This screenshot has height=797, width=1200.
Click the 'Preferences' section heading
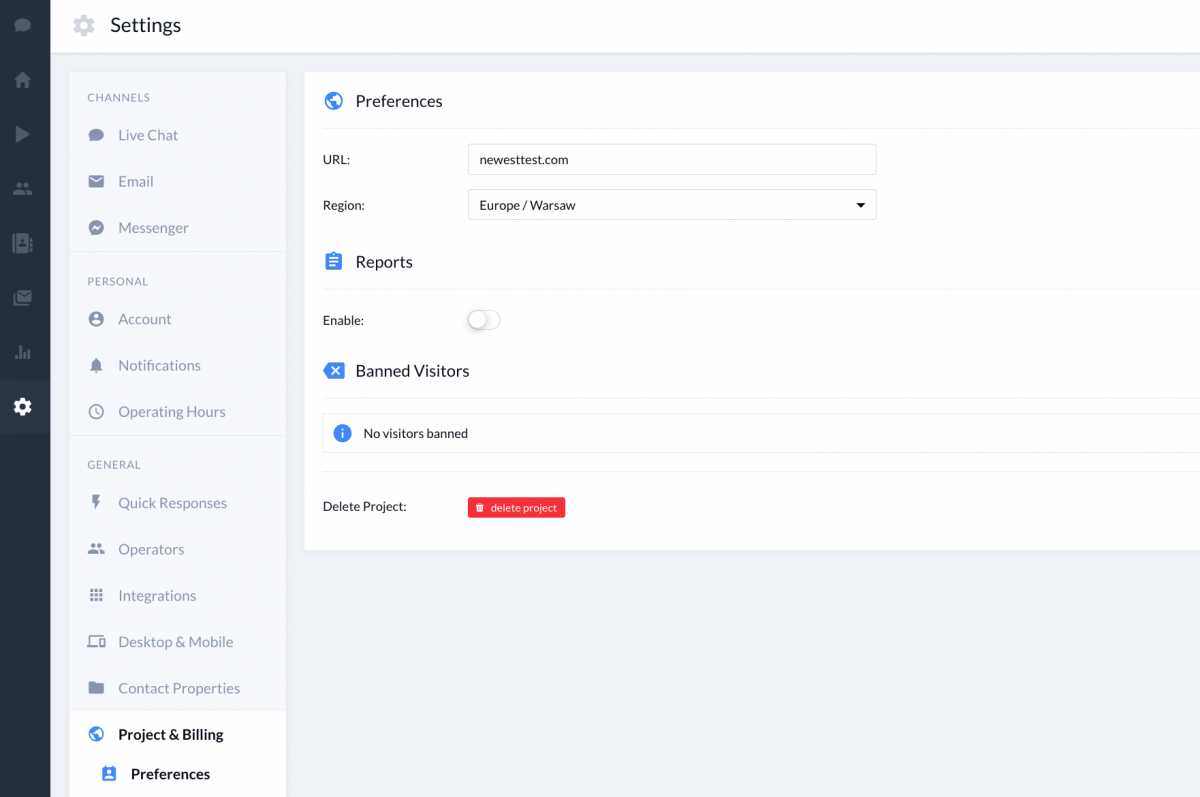[399, 101]
